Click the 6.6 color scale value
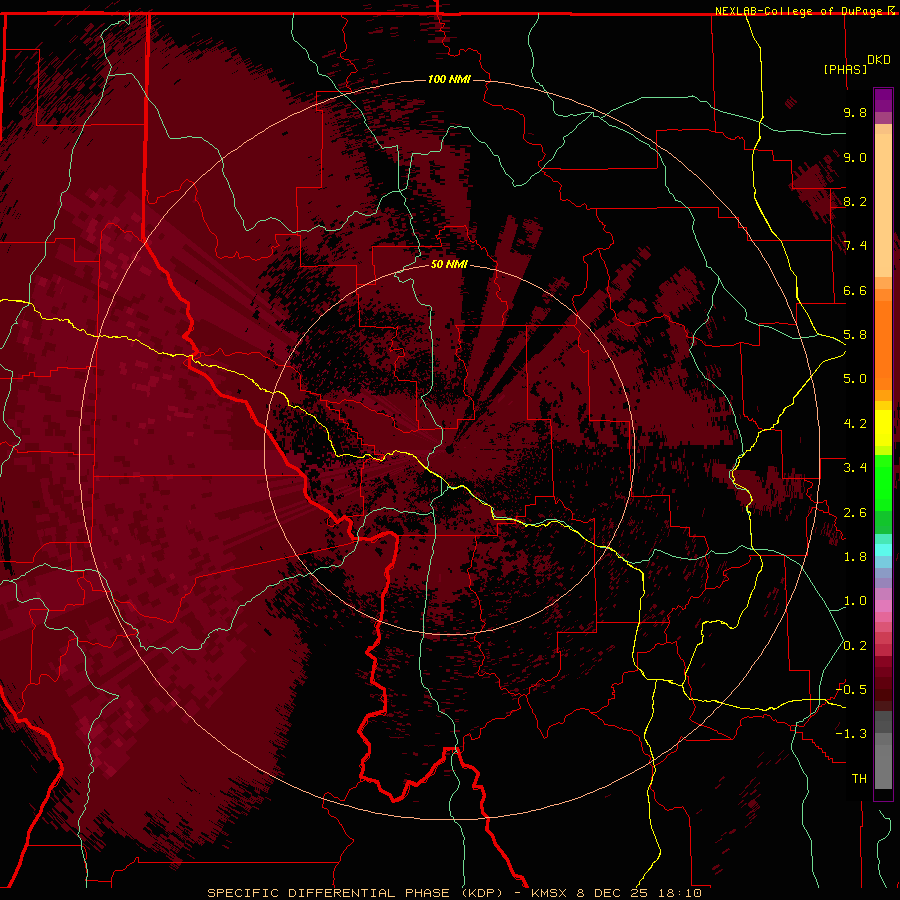 click(855, 290)
